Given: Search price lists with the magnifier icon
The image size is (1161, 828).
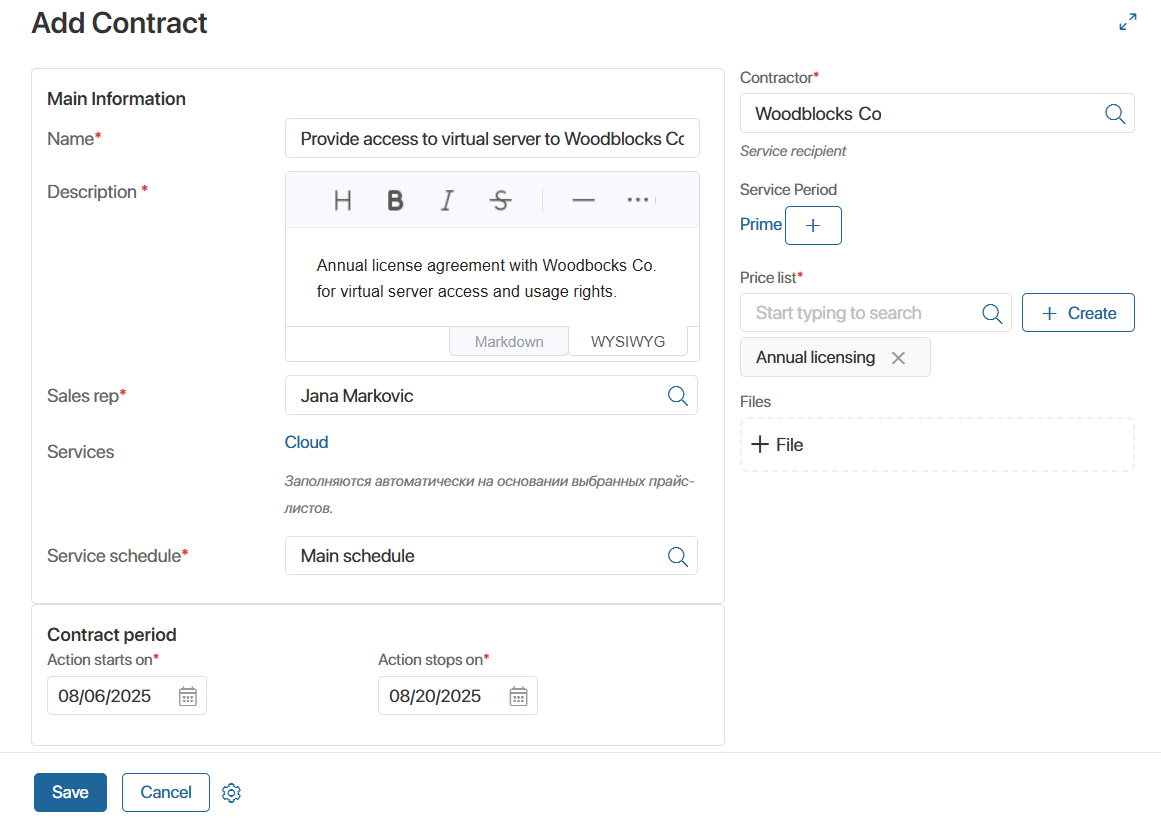Looking at the screenshot, I should point(992,313).
